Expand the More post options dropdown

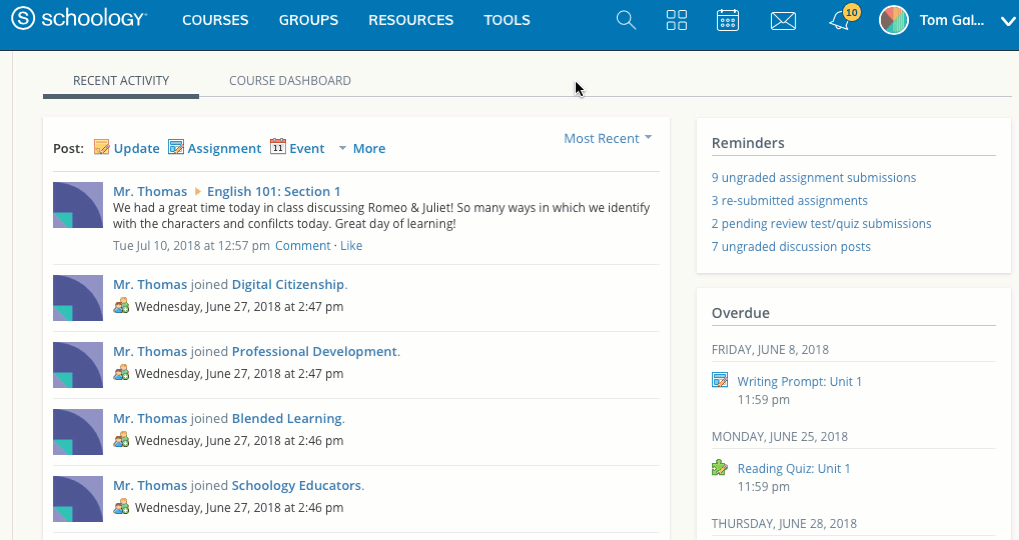pos(361,148)
